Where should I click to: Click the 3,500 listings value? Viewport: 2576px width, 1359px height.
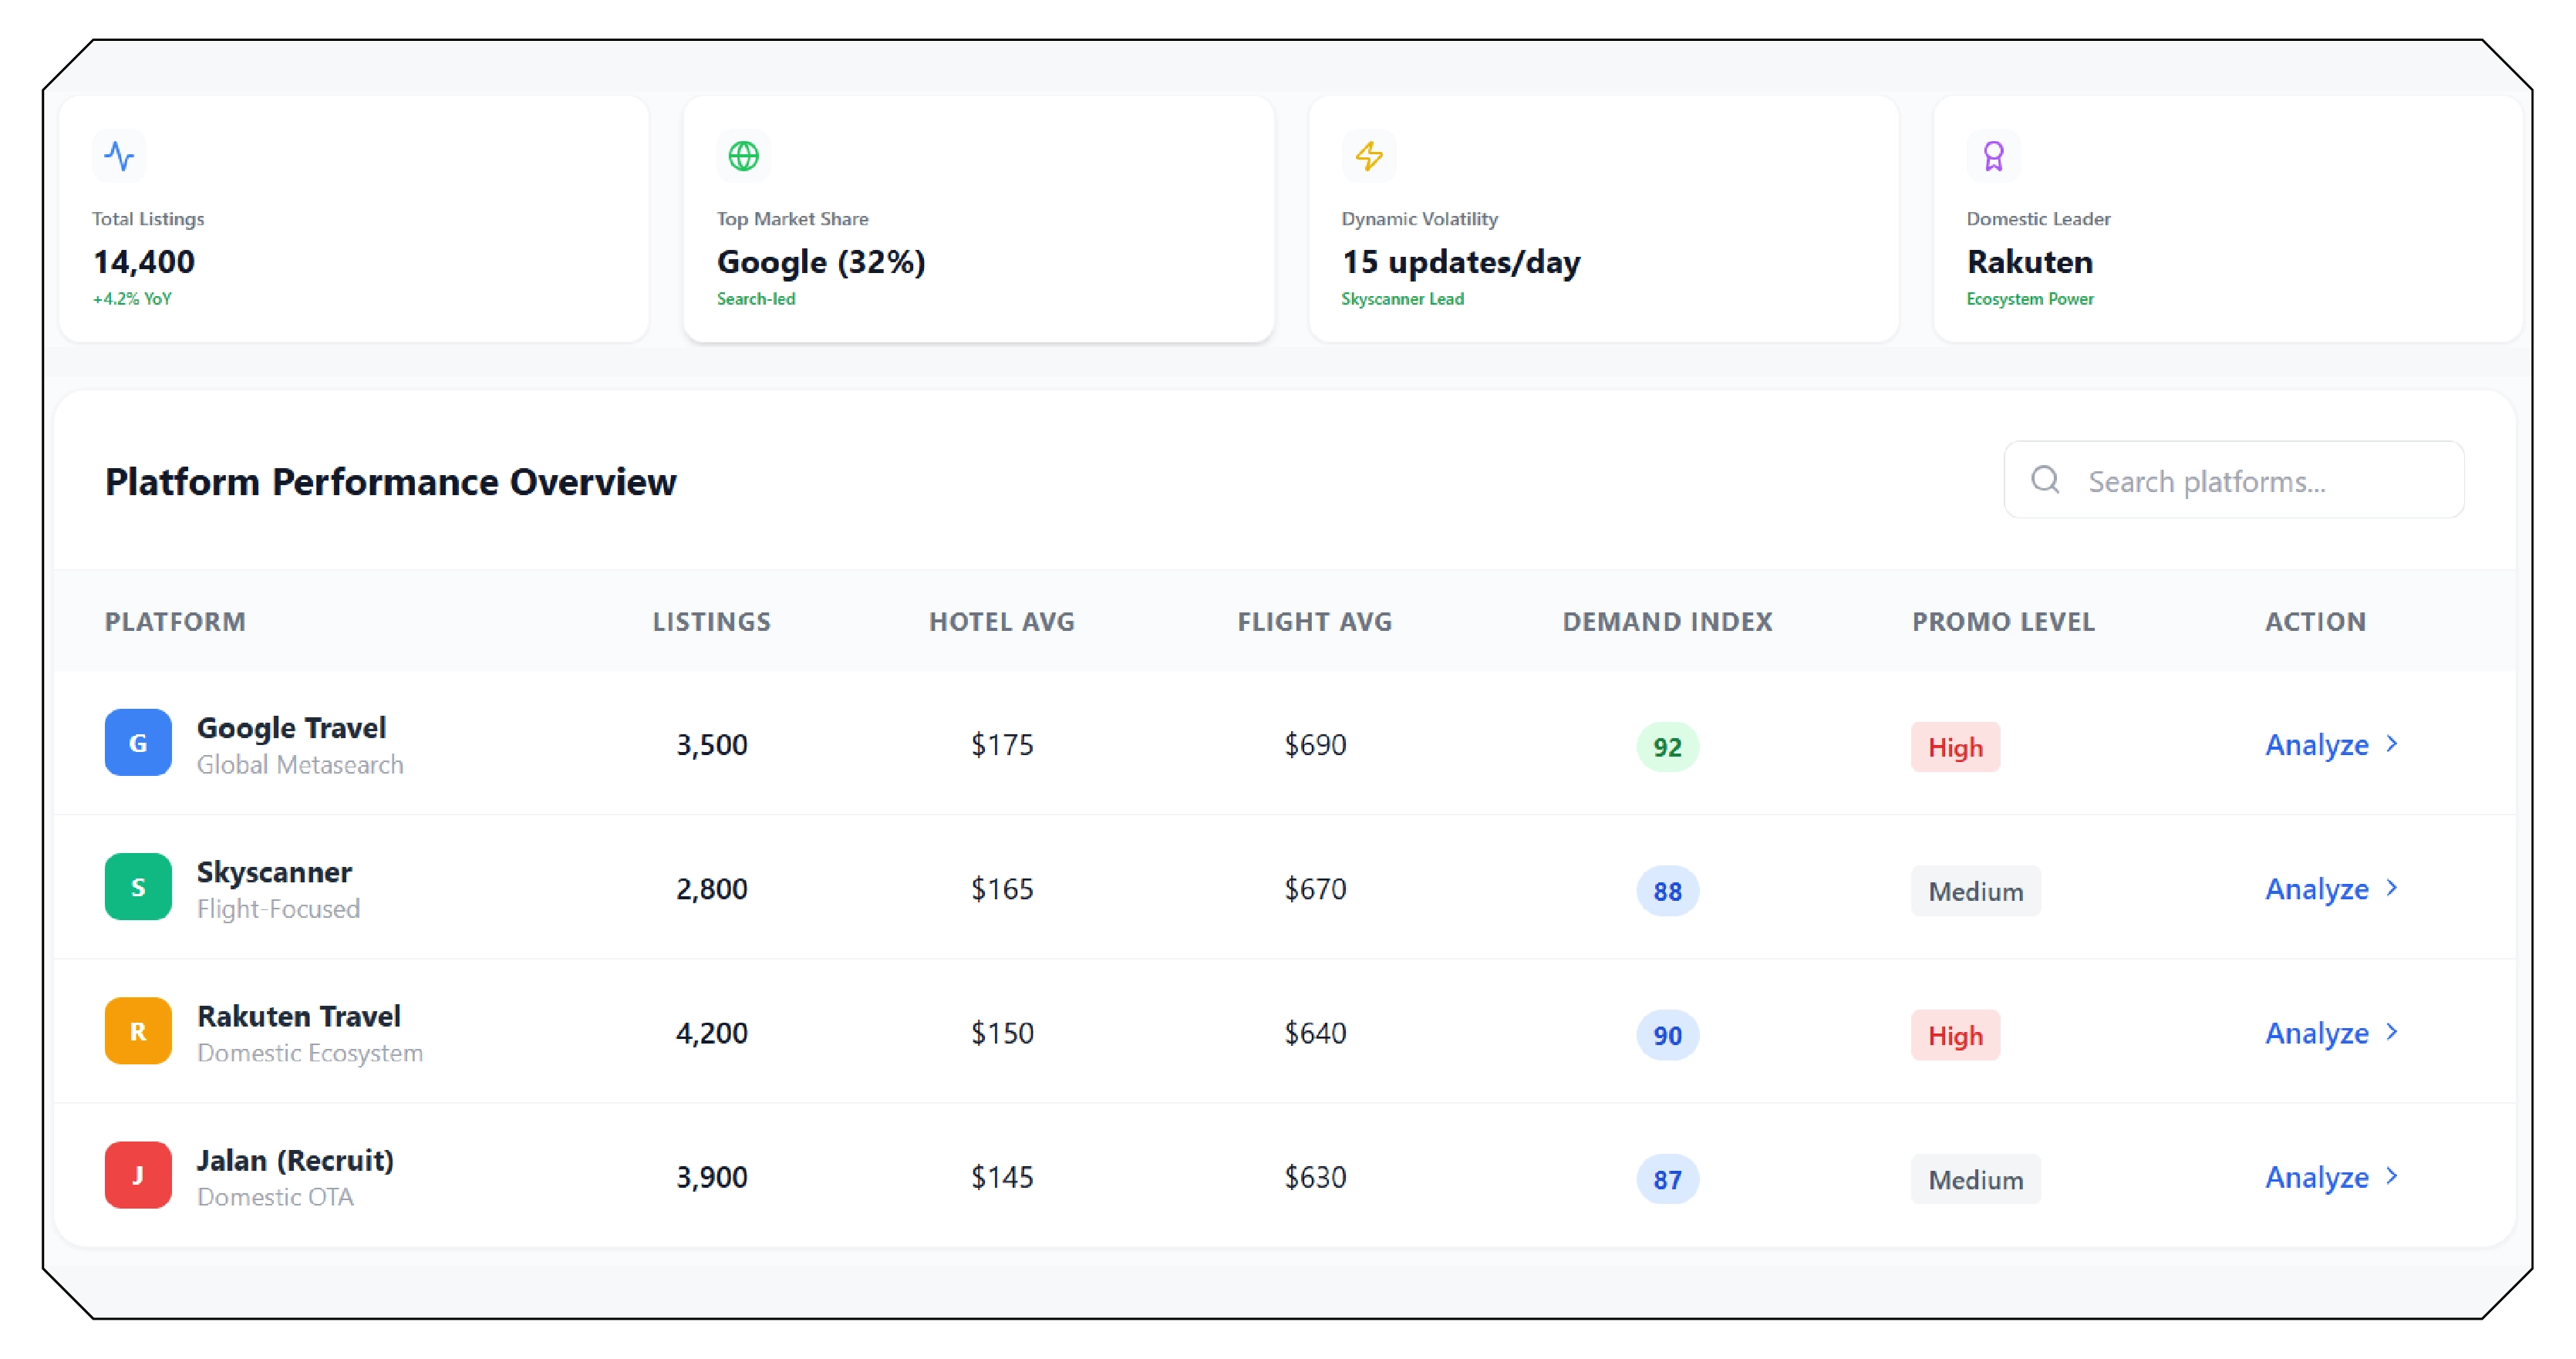[x=712, y=745]
